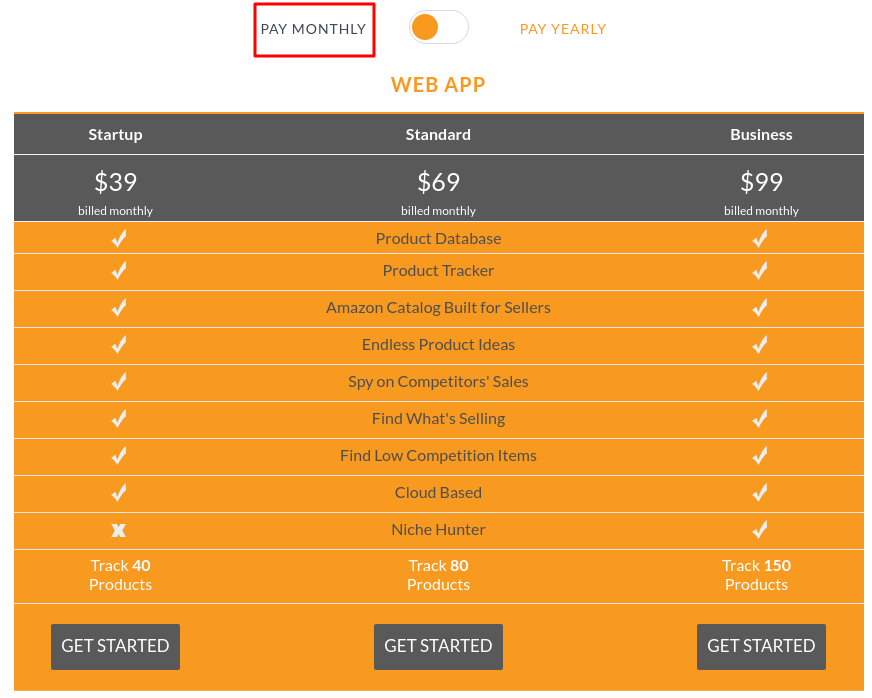This screenshot has height=698, width=872.
Task: Click the Business checkmark for Niche Hunter
Action: point(760,530)
